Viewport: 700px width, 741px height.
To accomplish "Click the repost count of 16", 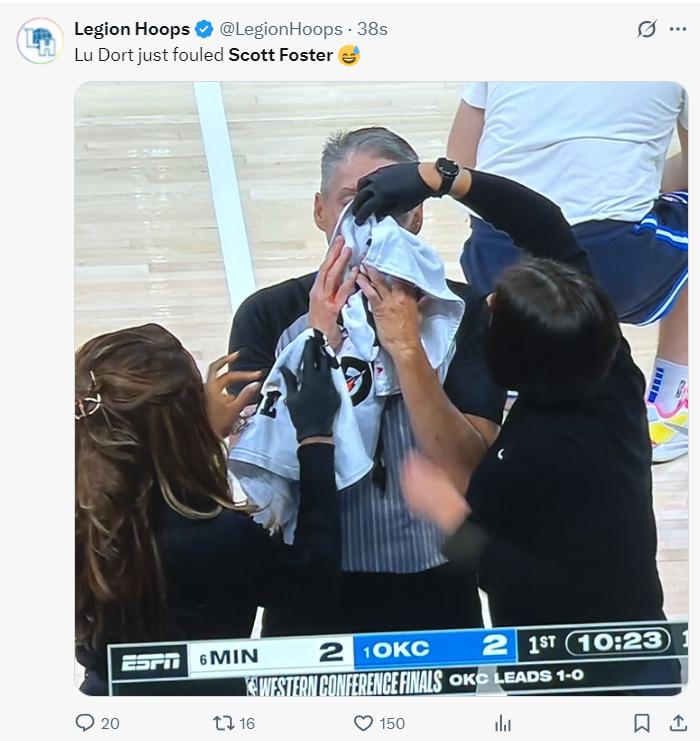I will (247, 723).
